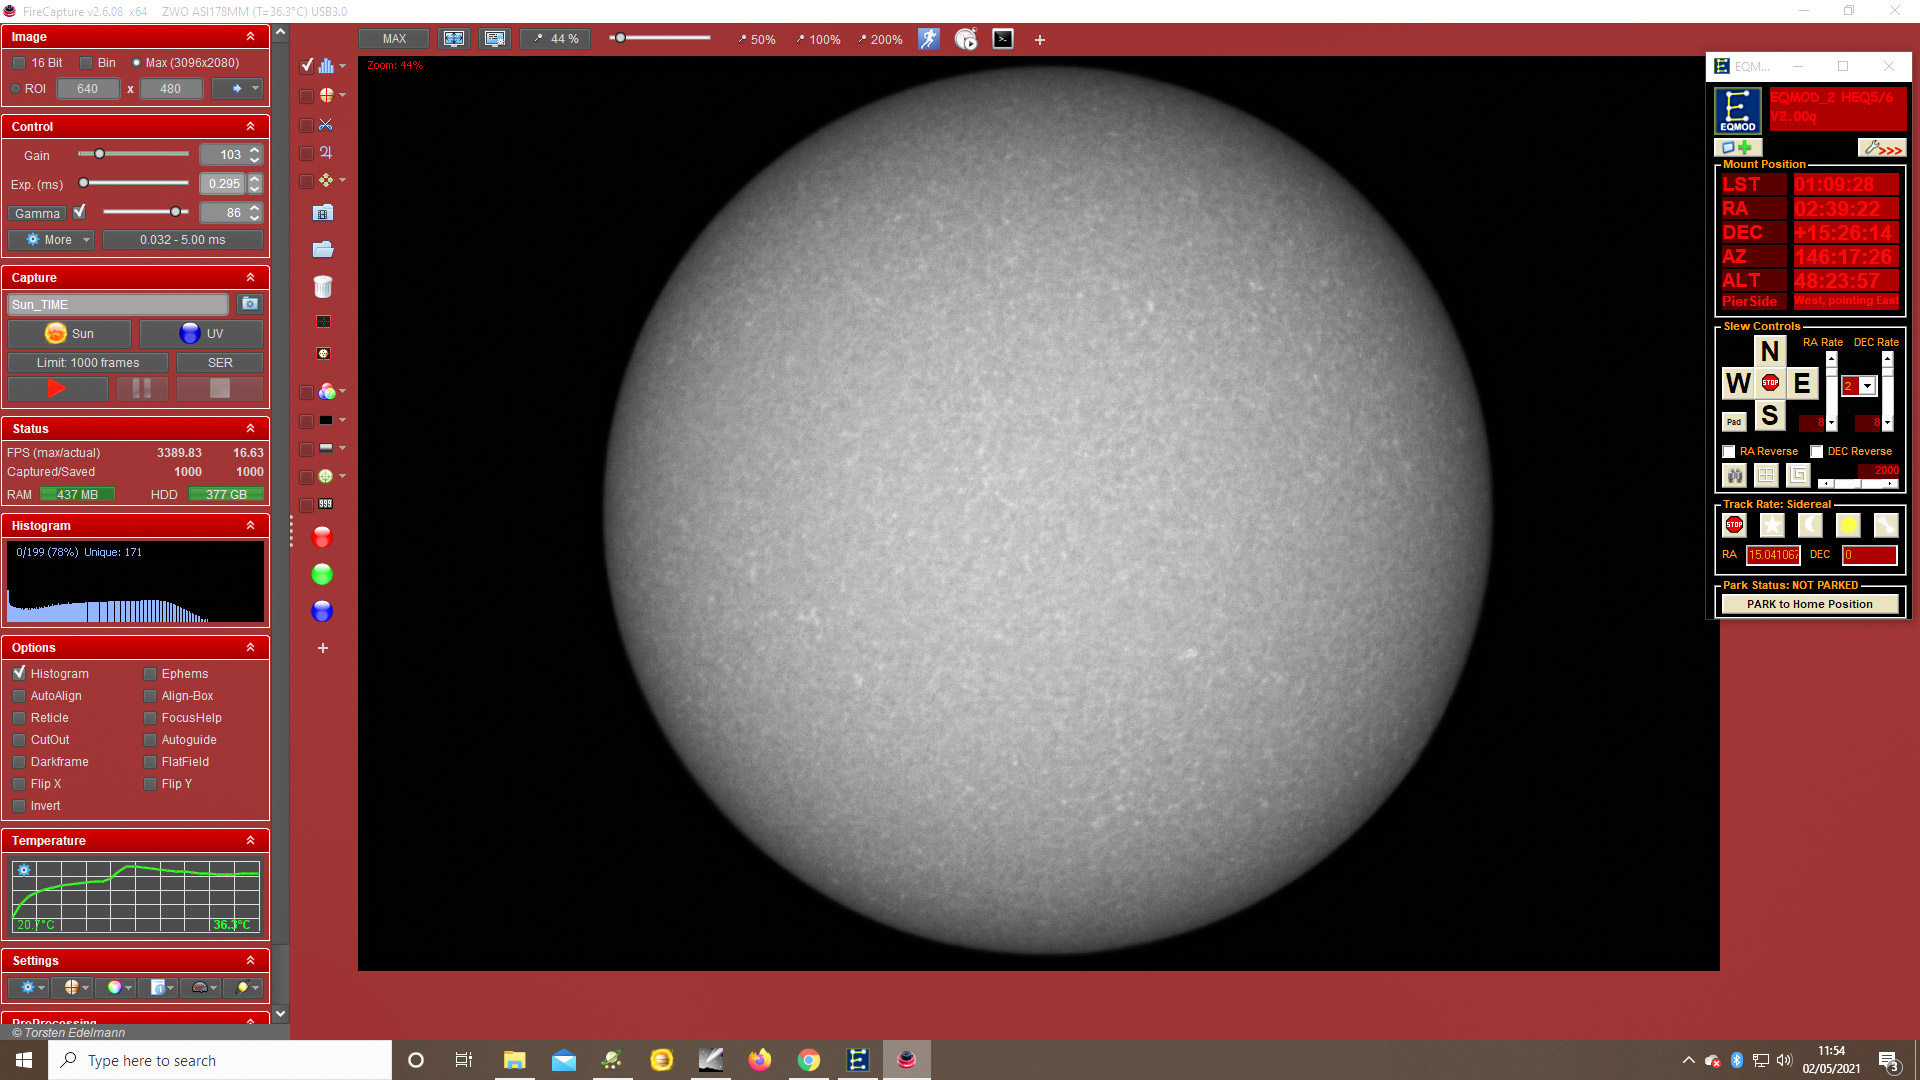Open the slew rate preset dropdown in EQMOD

pyautogui.click(x=1867, y=386)
